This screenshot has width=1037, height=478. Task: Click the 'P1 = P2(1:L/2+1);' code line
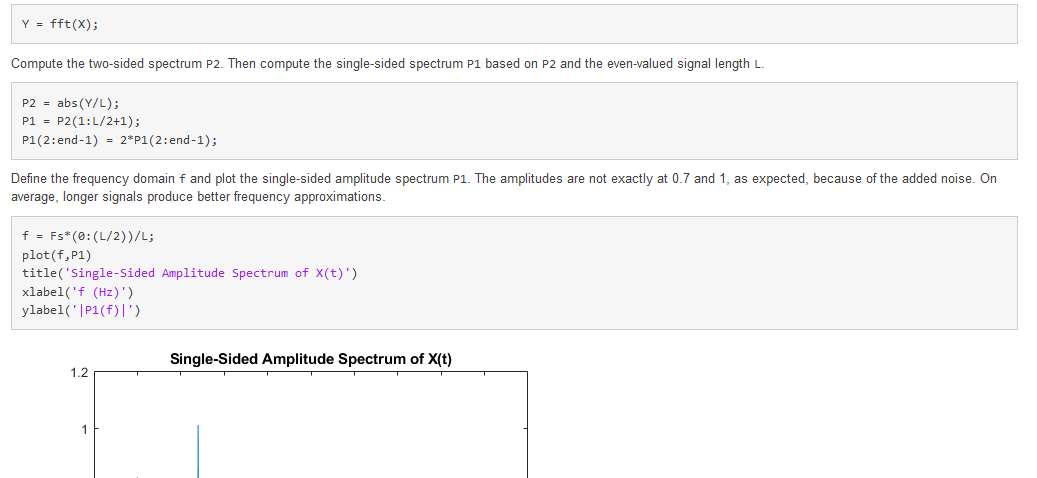(x=80, y=121)
